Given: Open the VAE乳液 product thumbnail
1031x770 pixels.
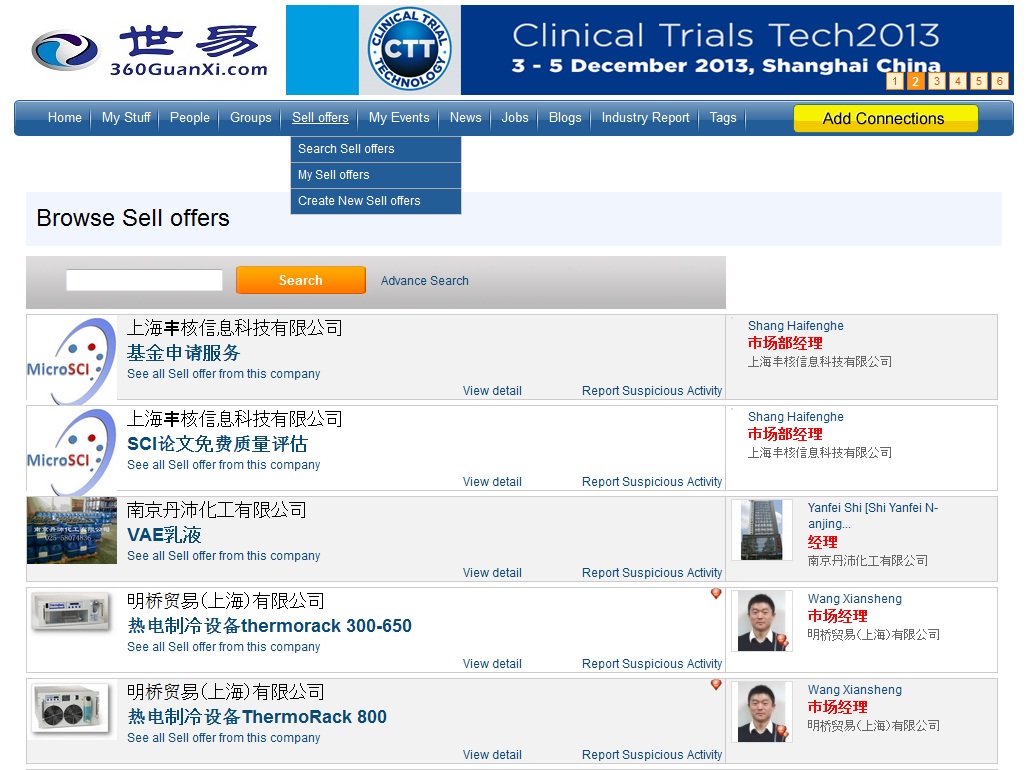Looking at the screenshot, I should [72, 530].
